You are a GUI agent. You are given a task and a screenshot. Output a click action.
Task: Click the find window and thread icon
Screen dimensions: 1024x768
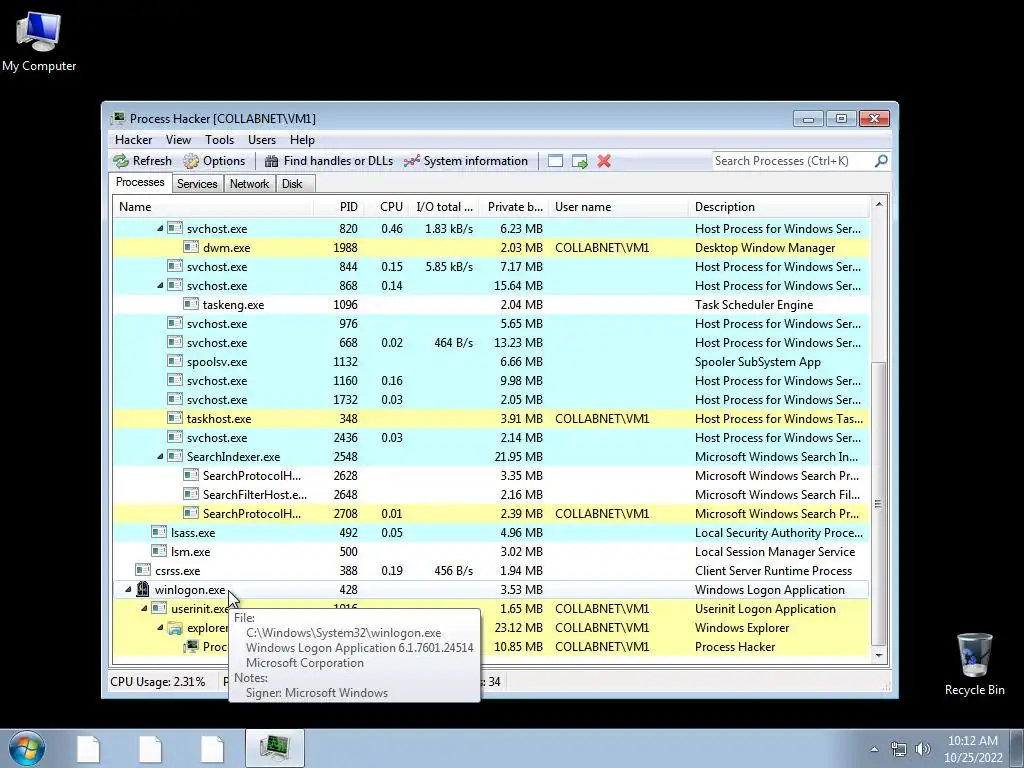pyautogui.click(x=579, y=161)
